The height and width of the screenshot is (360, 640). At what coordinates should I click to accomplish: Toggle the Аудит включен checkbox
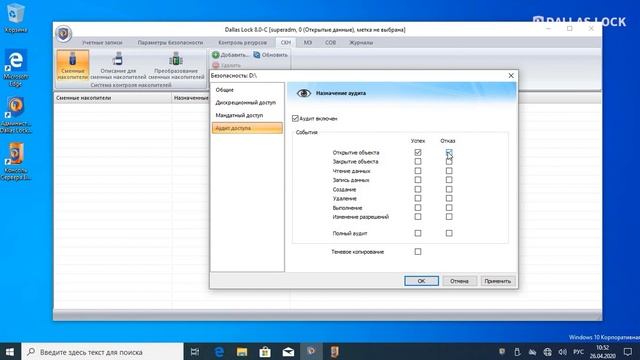[295, 118]
